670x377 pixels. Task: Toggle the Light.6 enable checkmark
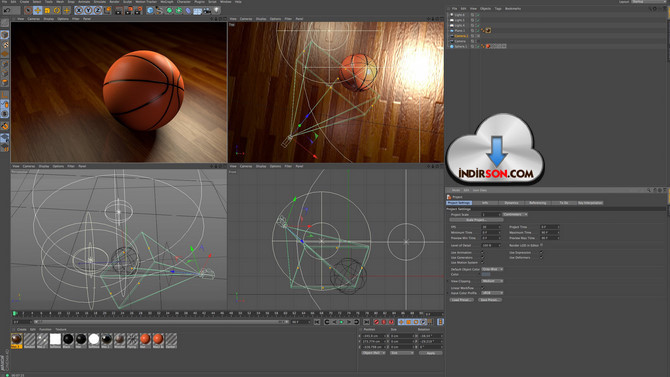tap(477, 15)
